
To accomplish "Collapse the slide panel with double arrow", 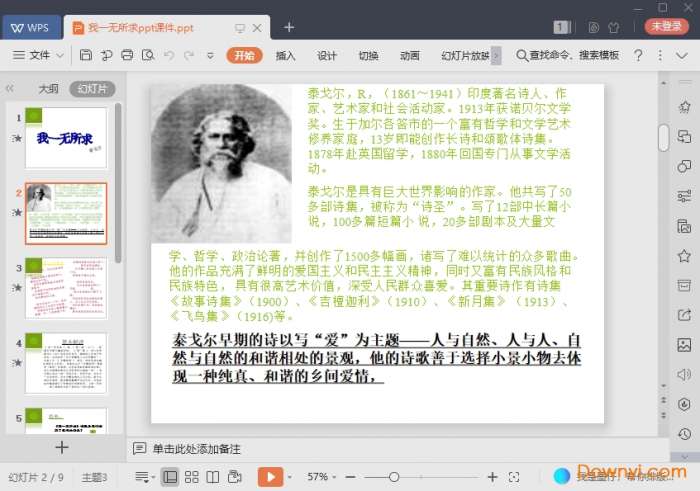I will click(9, 88).
